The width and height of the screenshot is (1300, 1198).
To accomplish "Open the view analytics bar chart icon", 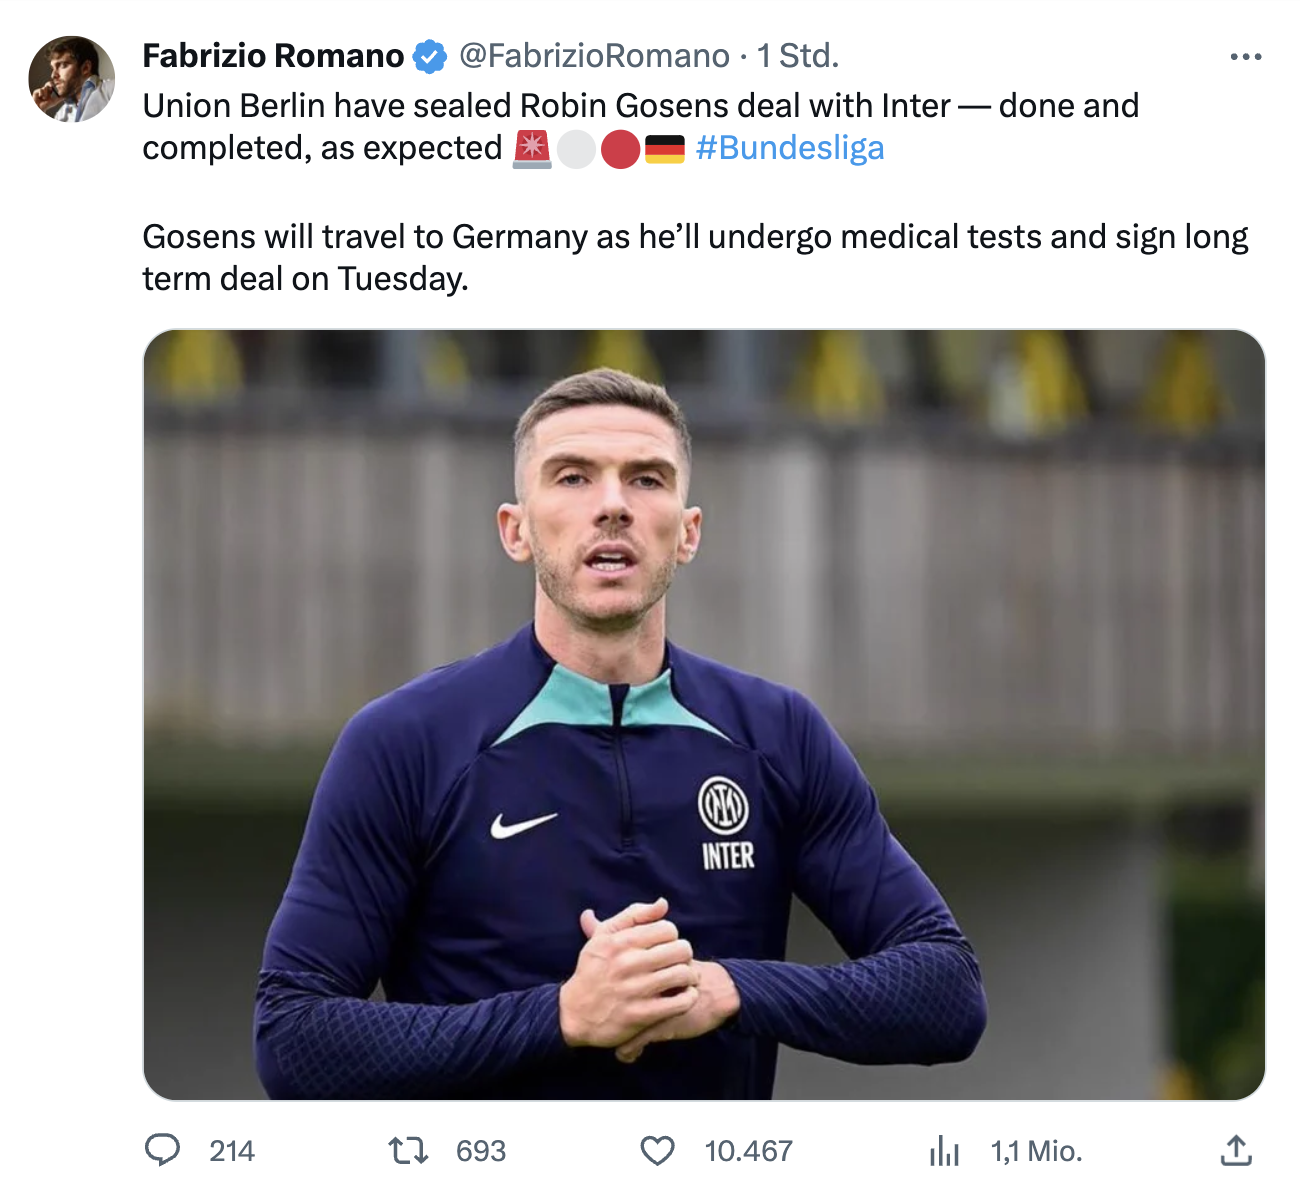I will point(944,1151).
